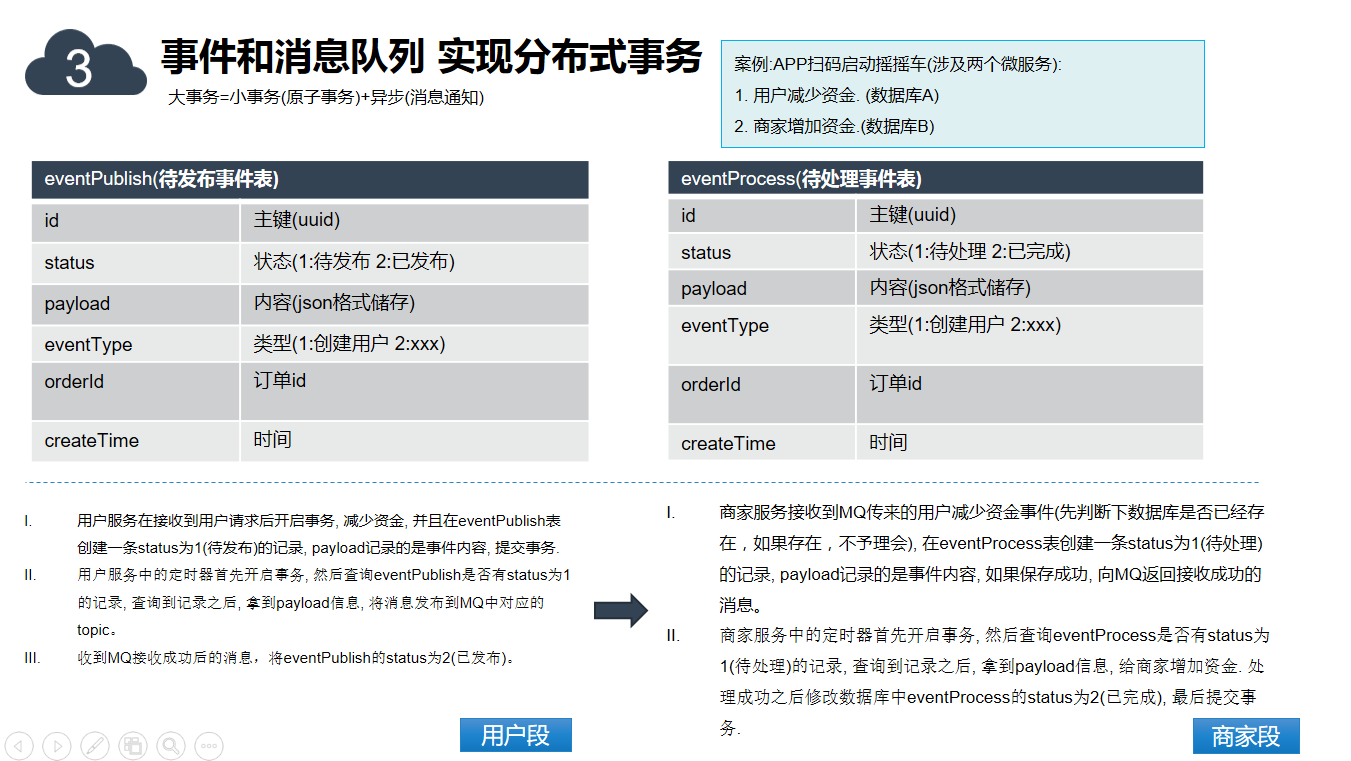1351x761 pixels.
Task: Go to the previous slide arrow icon
Action: tap(19, 745)
